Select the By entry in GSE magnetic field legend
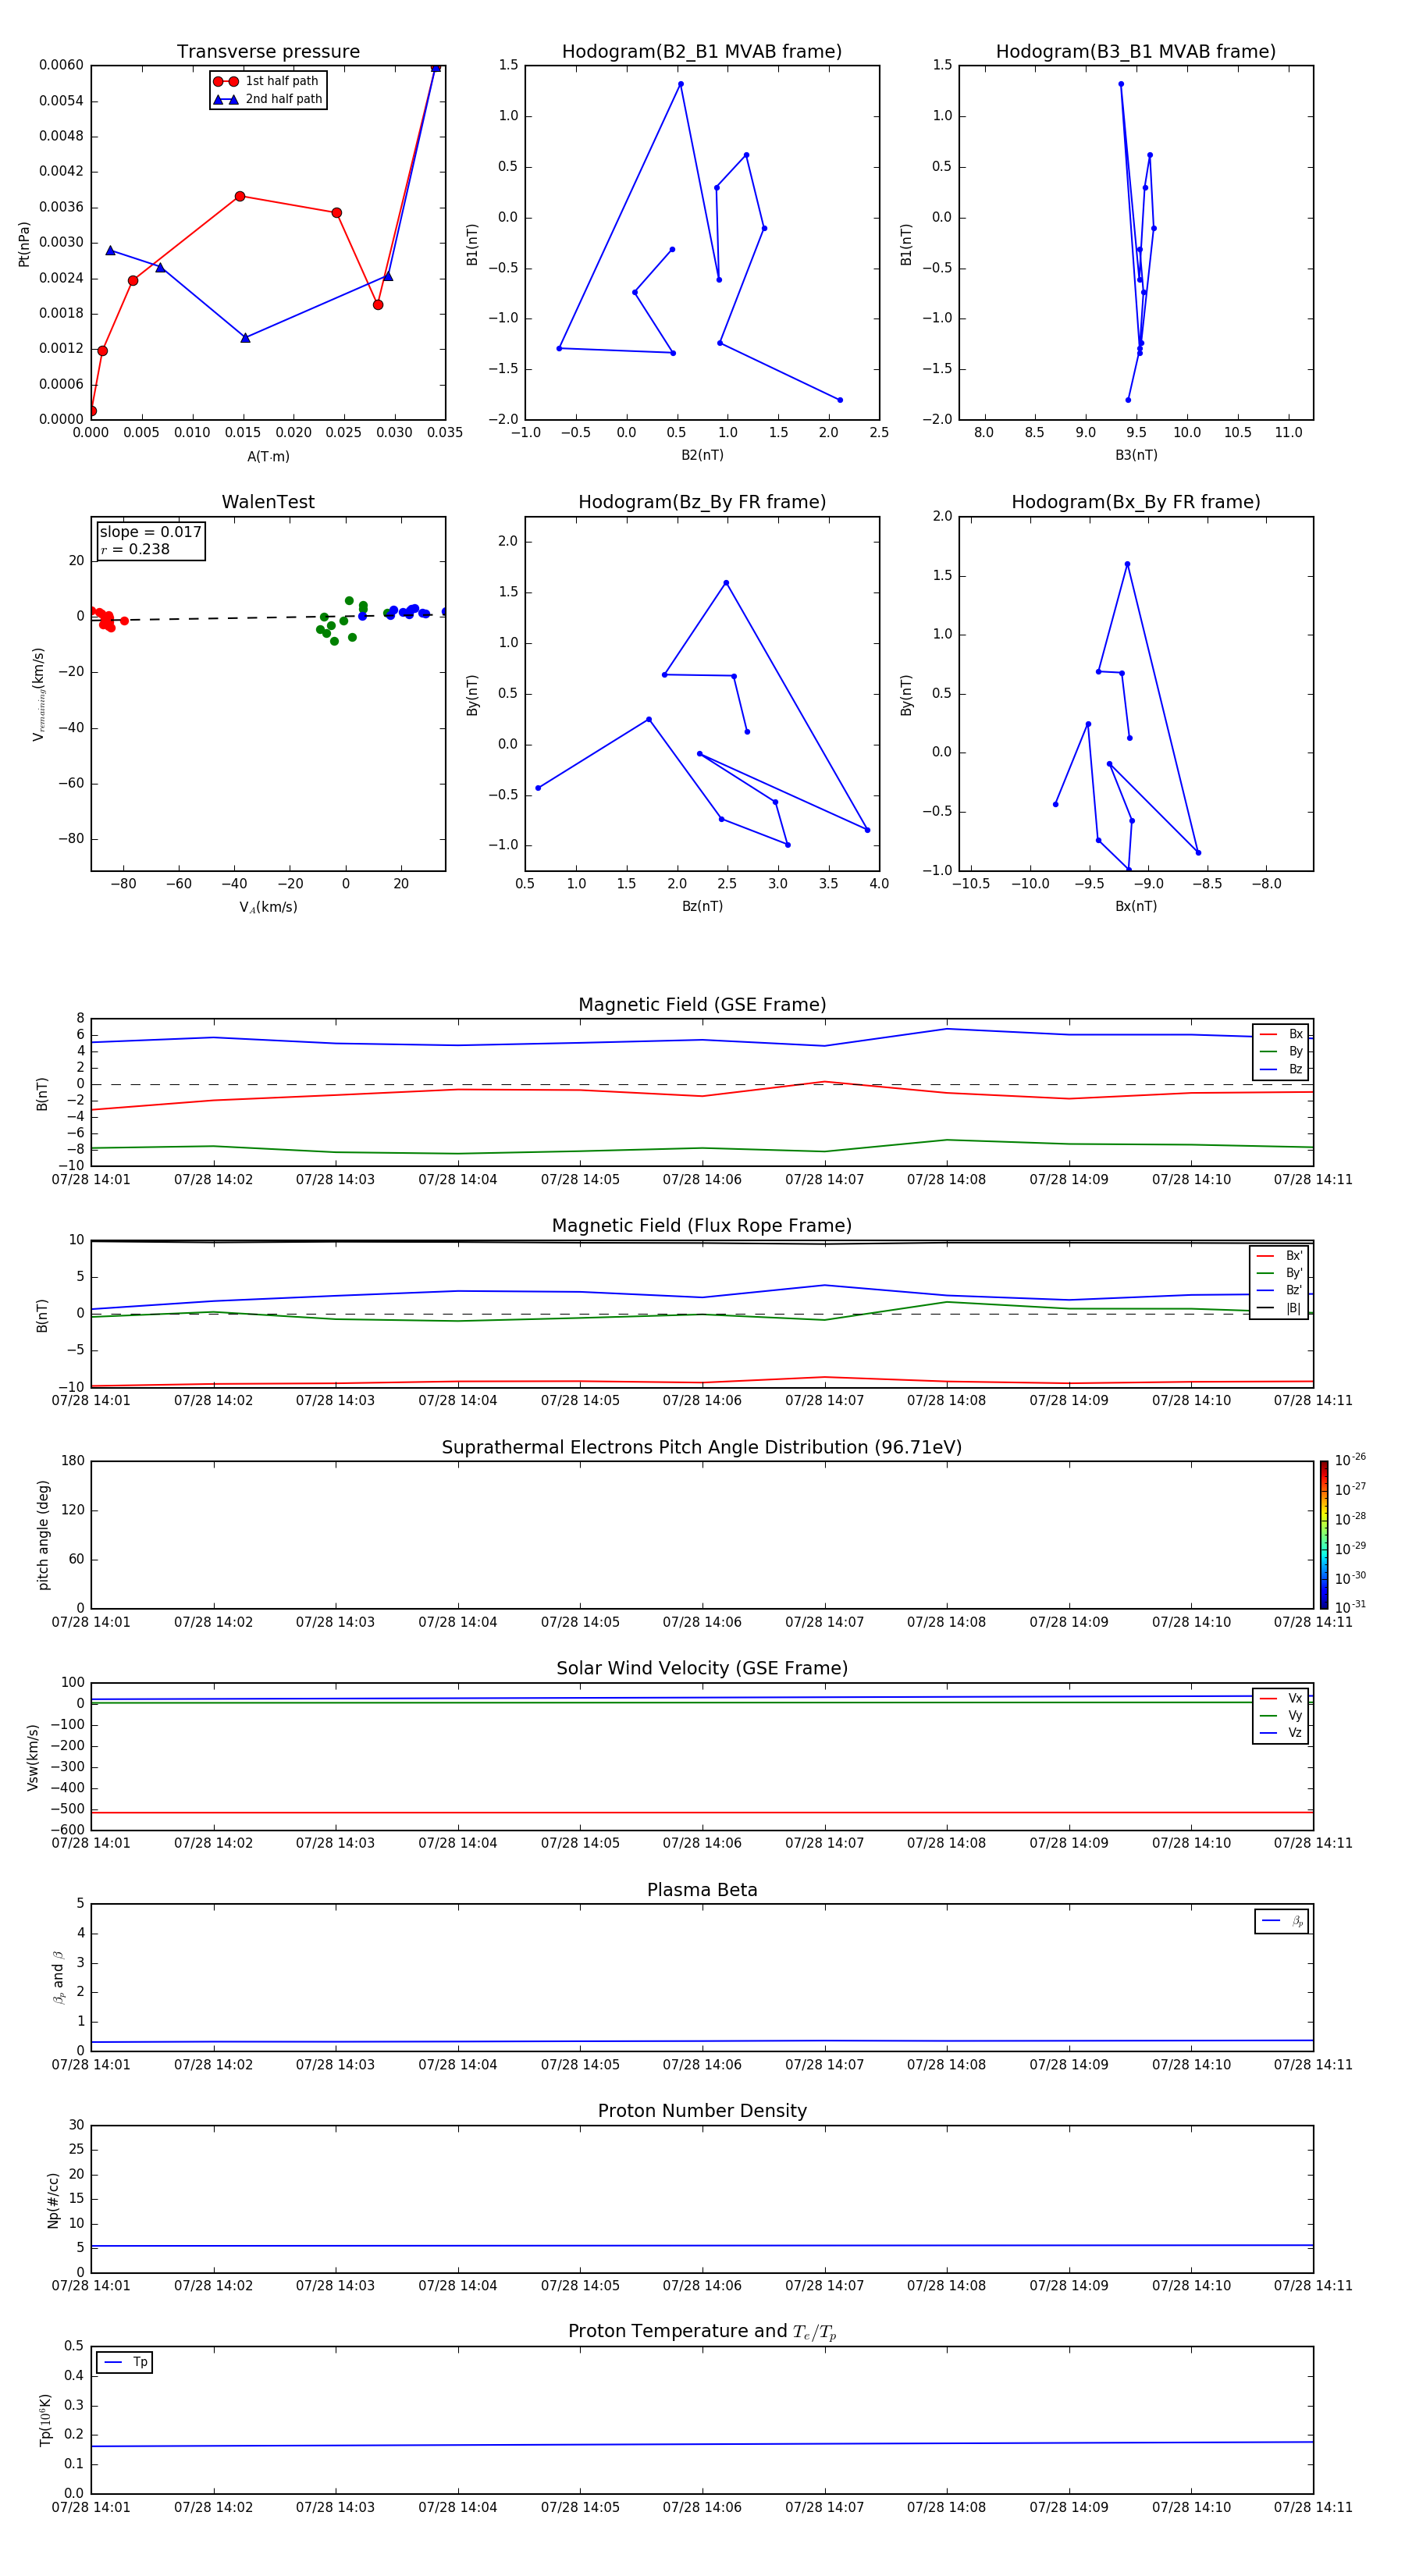Screen dimensions: 1405x2576 click(x=1281, y=1051)
